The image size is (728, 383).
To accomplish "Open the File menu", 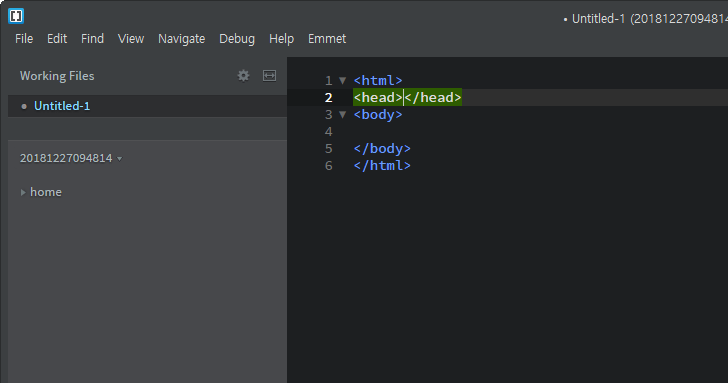I will (24, 39).
